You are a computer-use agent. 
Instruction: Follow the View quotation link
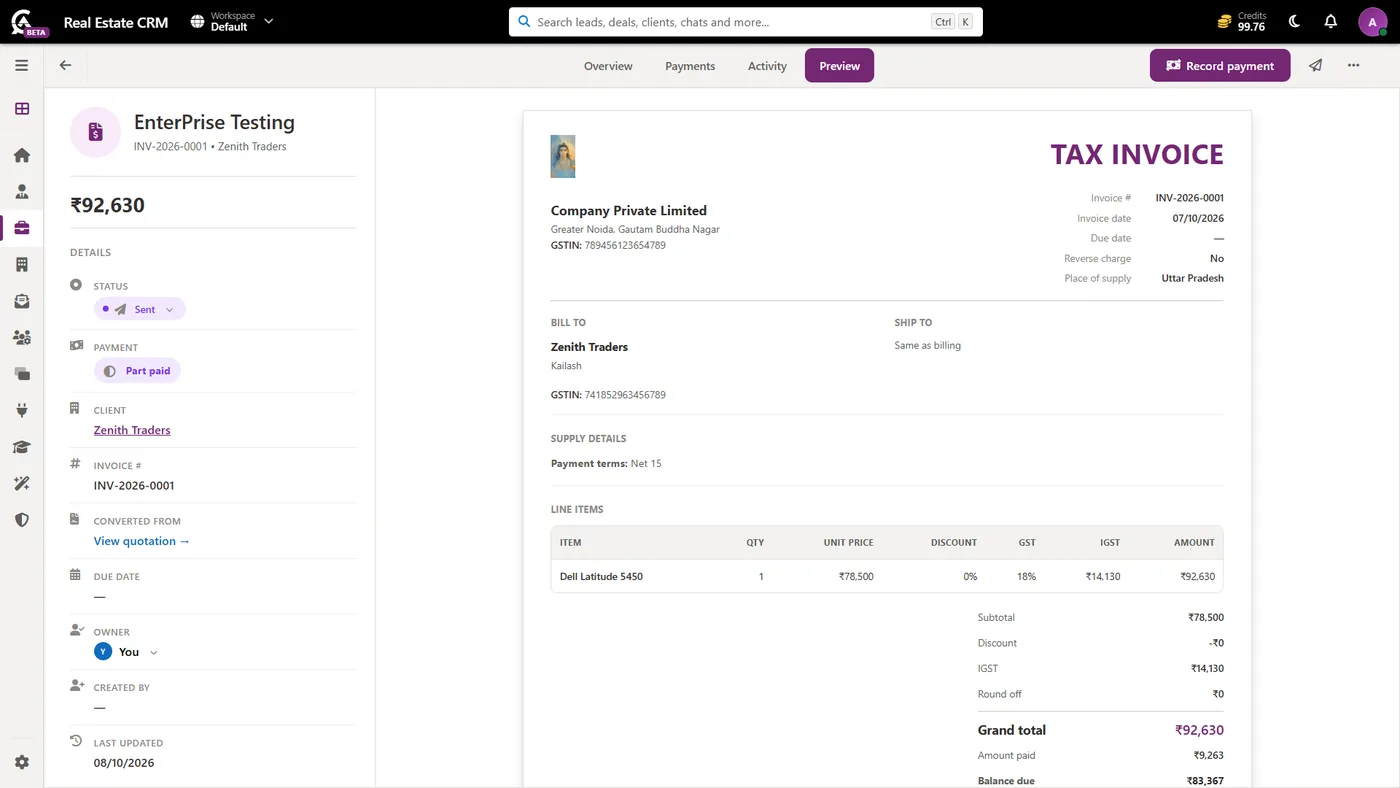click(142, 541)
